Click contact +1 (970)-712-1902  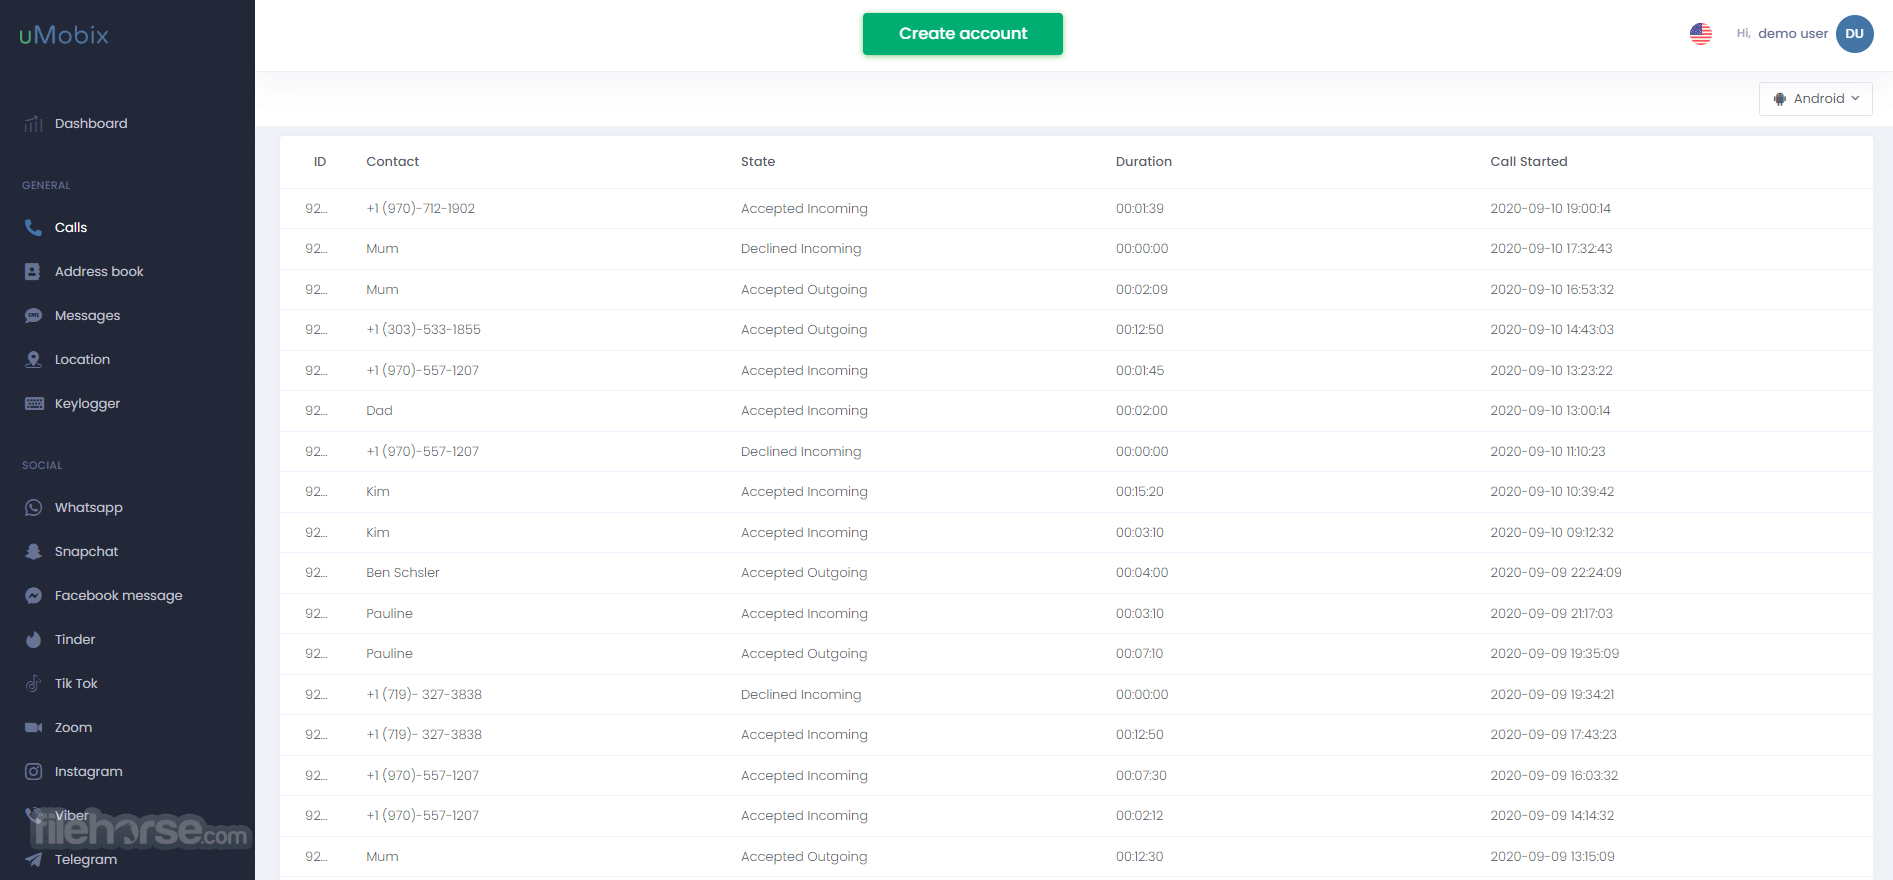point(420,208)
